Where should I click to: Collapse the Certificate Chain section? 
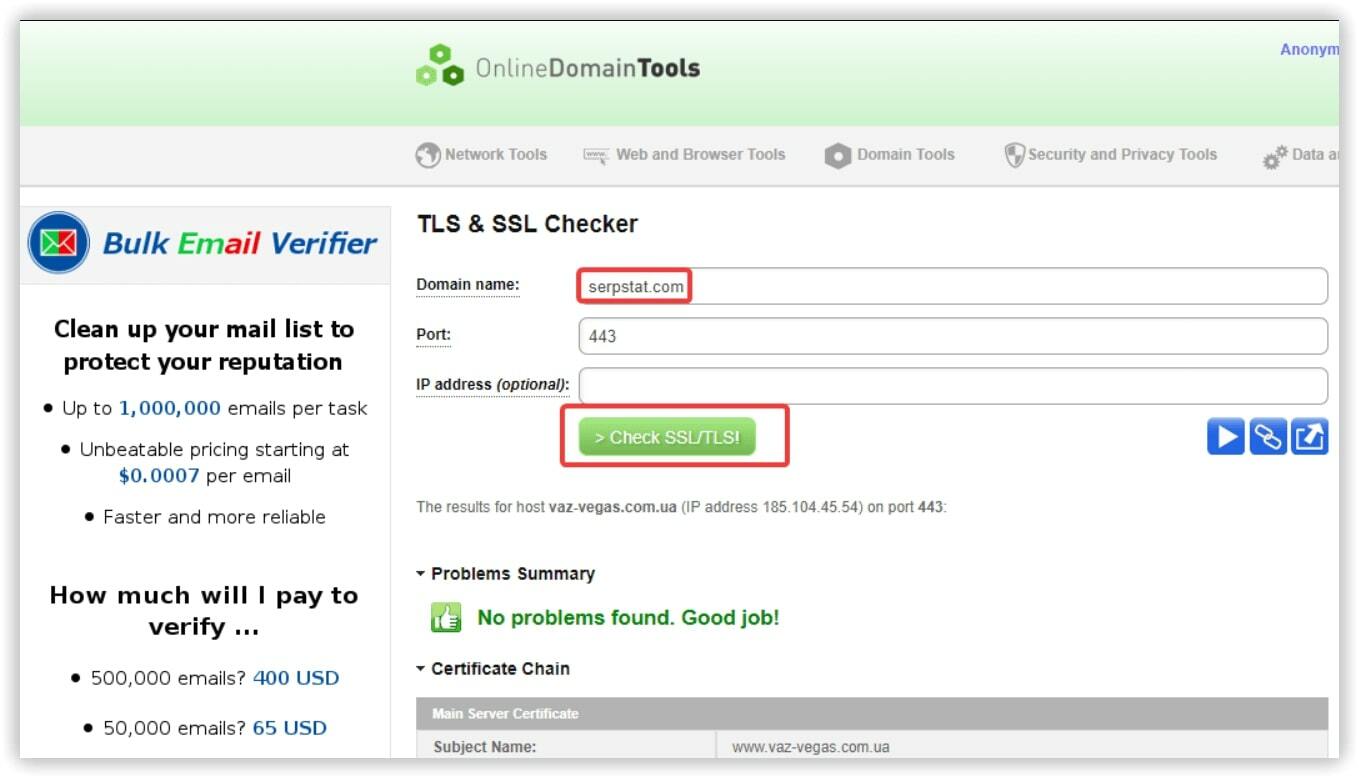click(x=493, y=669)
